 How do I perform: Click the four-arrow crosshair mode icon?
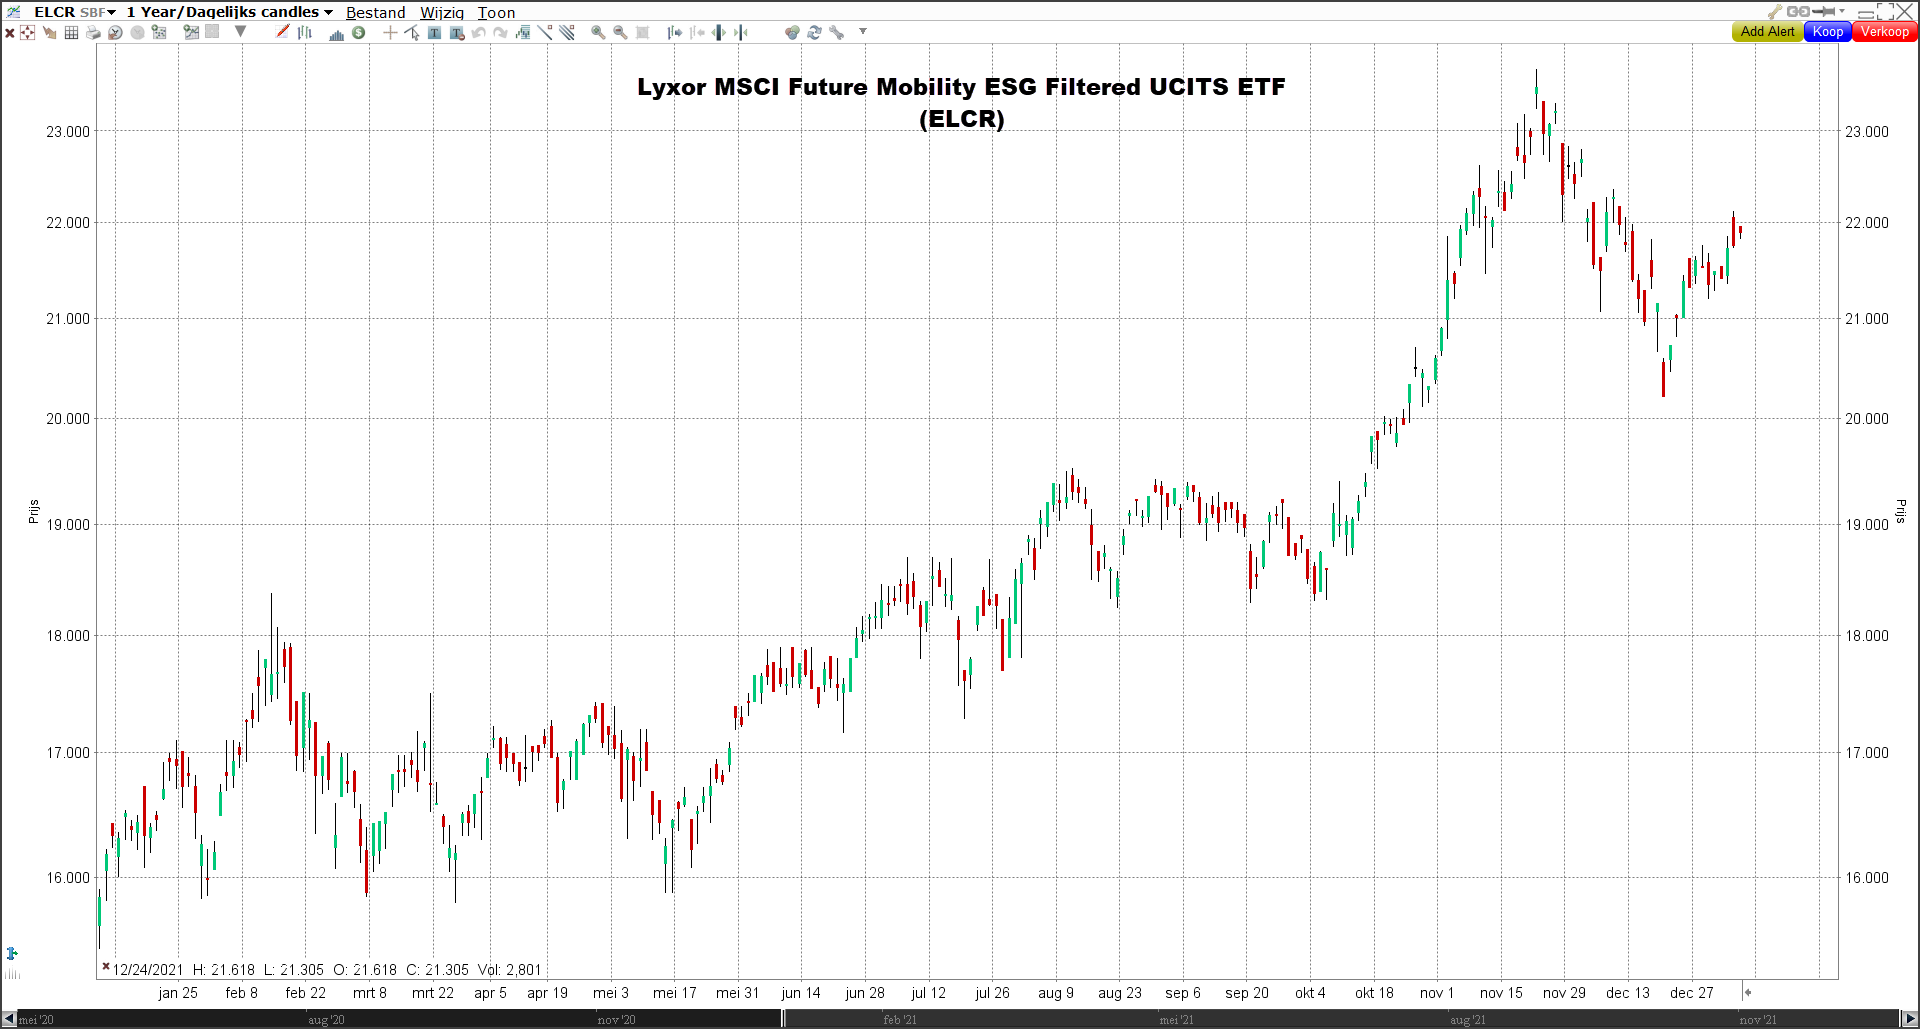tap(28, 33)
